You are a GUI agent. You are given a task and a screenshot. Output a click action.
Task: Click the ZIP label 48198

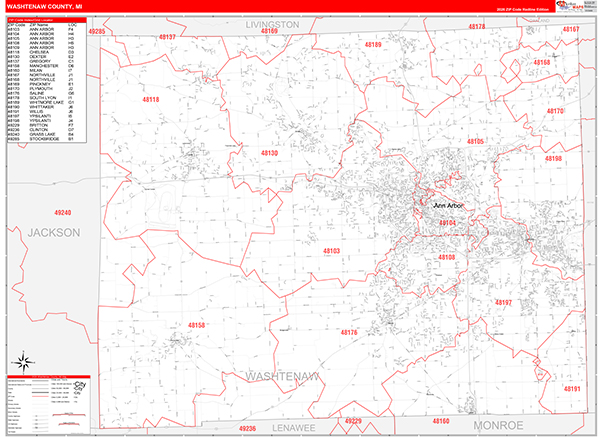pyautogui.click(x=553, y=158)
